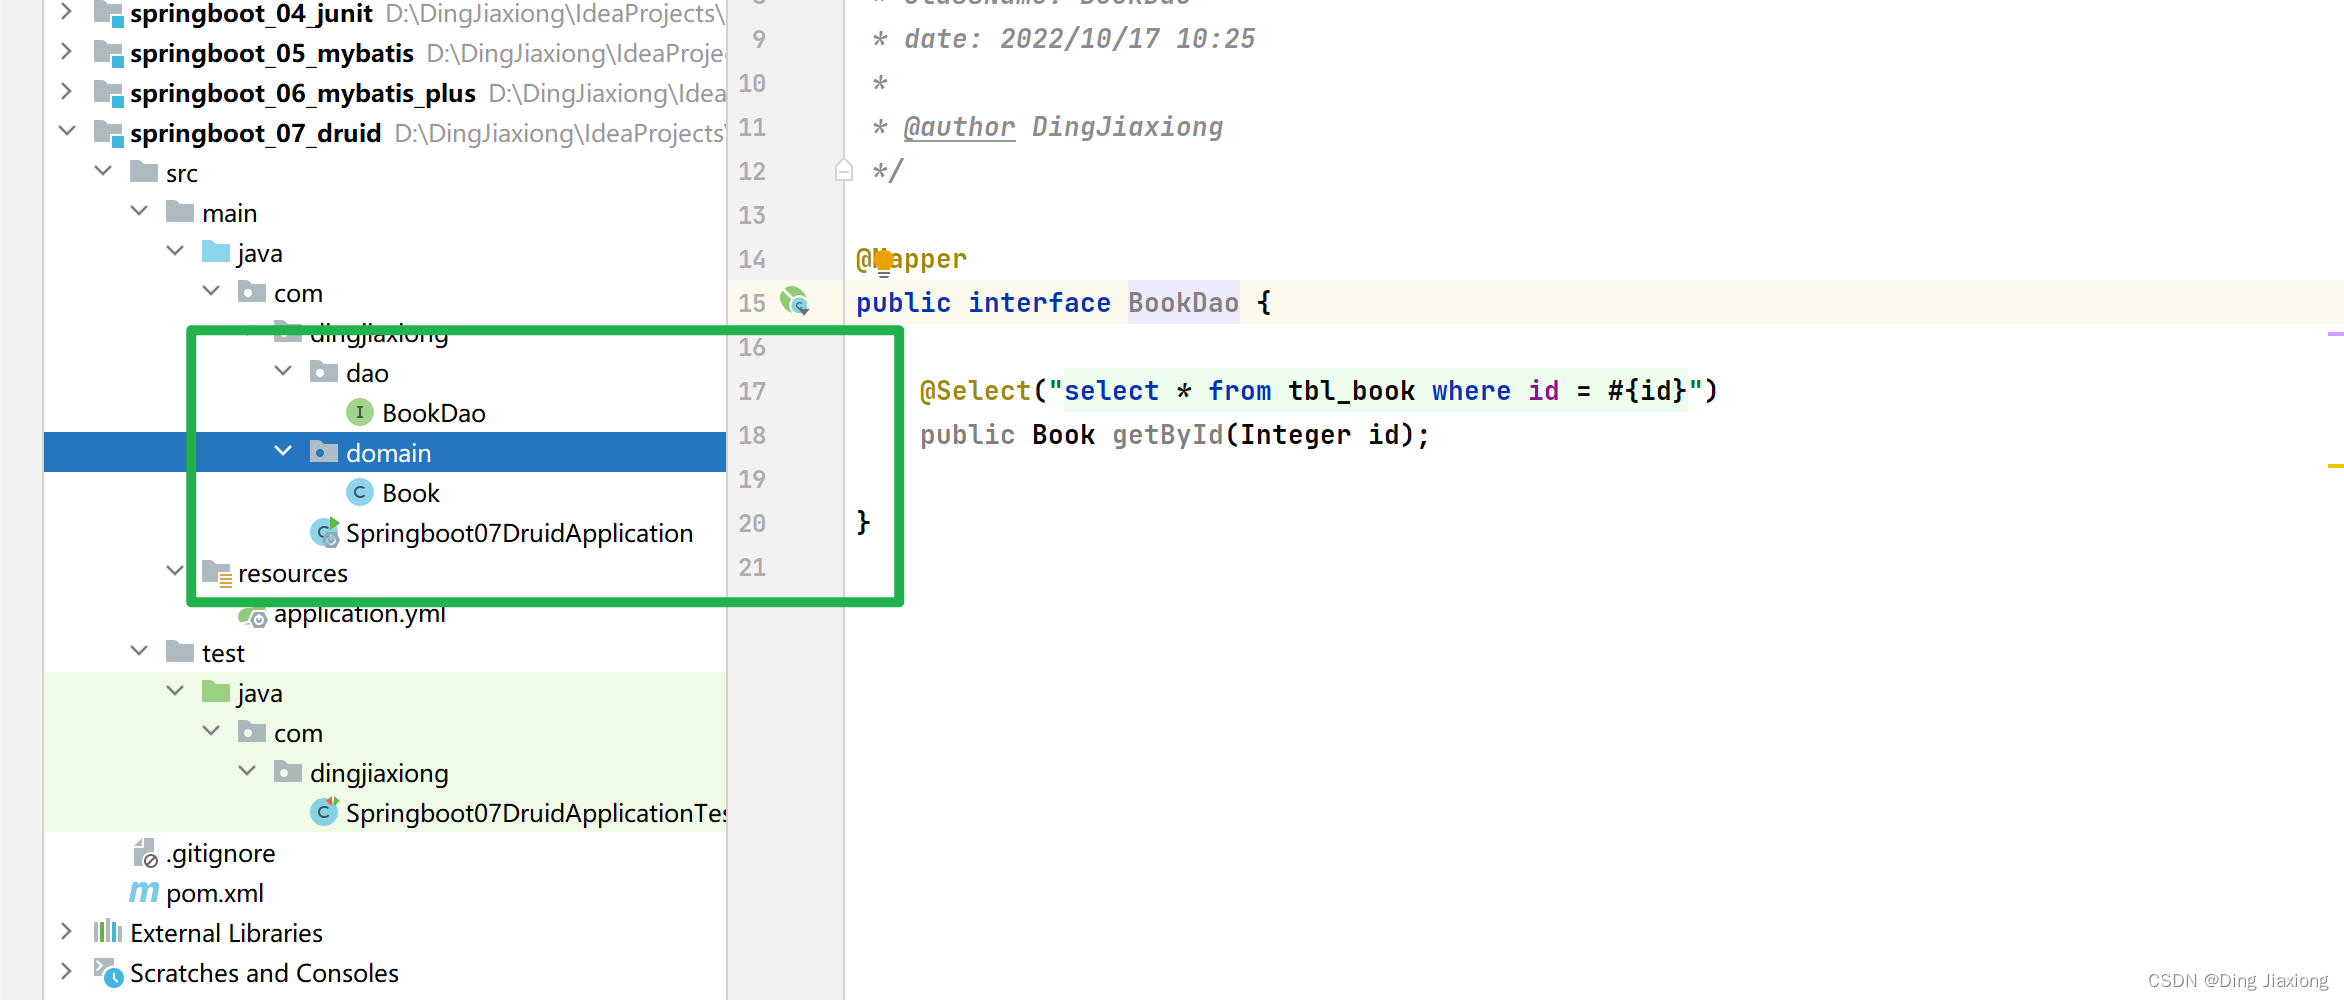Expand the springboot_06_mybatis_plus module
The image size is (2344, 1000).
click(x=66, y=91)
